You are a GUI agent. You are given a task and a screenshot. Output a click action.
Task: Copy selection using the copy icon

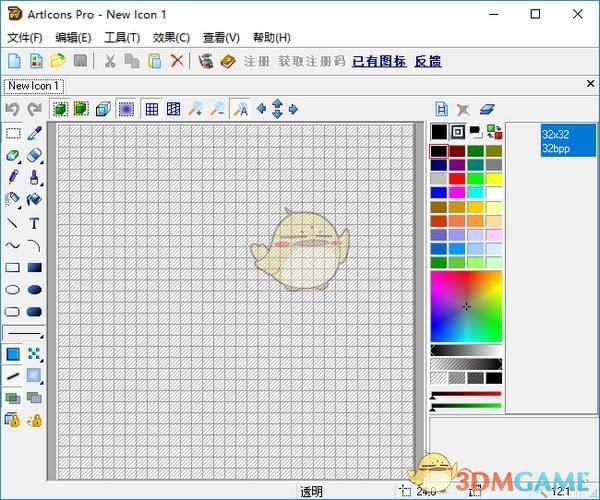pos(132,61)
